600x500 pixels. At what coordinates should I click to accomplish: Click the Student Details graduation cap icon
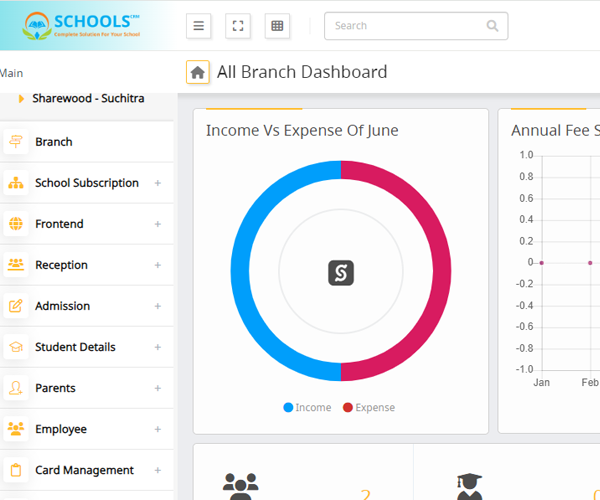click(16, 347)
